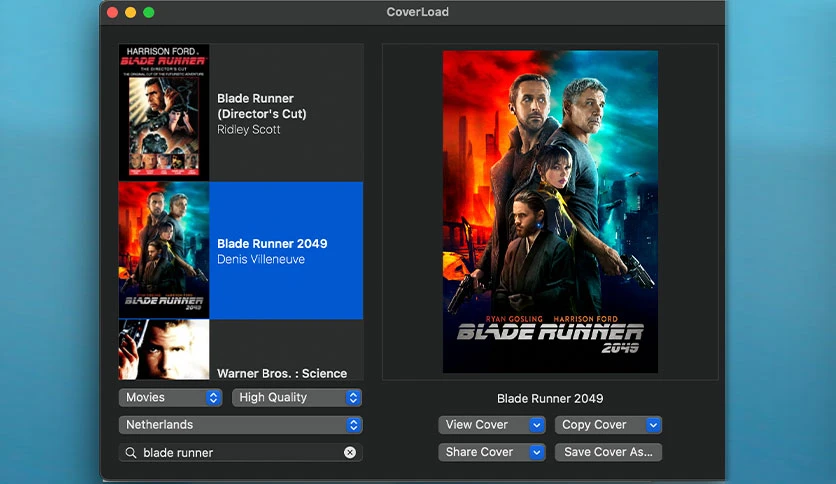Click the Blade Runner 2049 caption below preview
Image resolution: width=836 pixels, height=484 pixels.
pos(550,399)
